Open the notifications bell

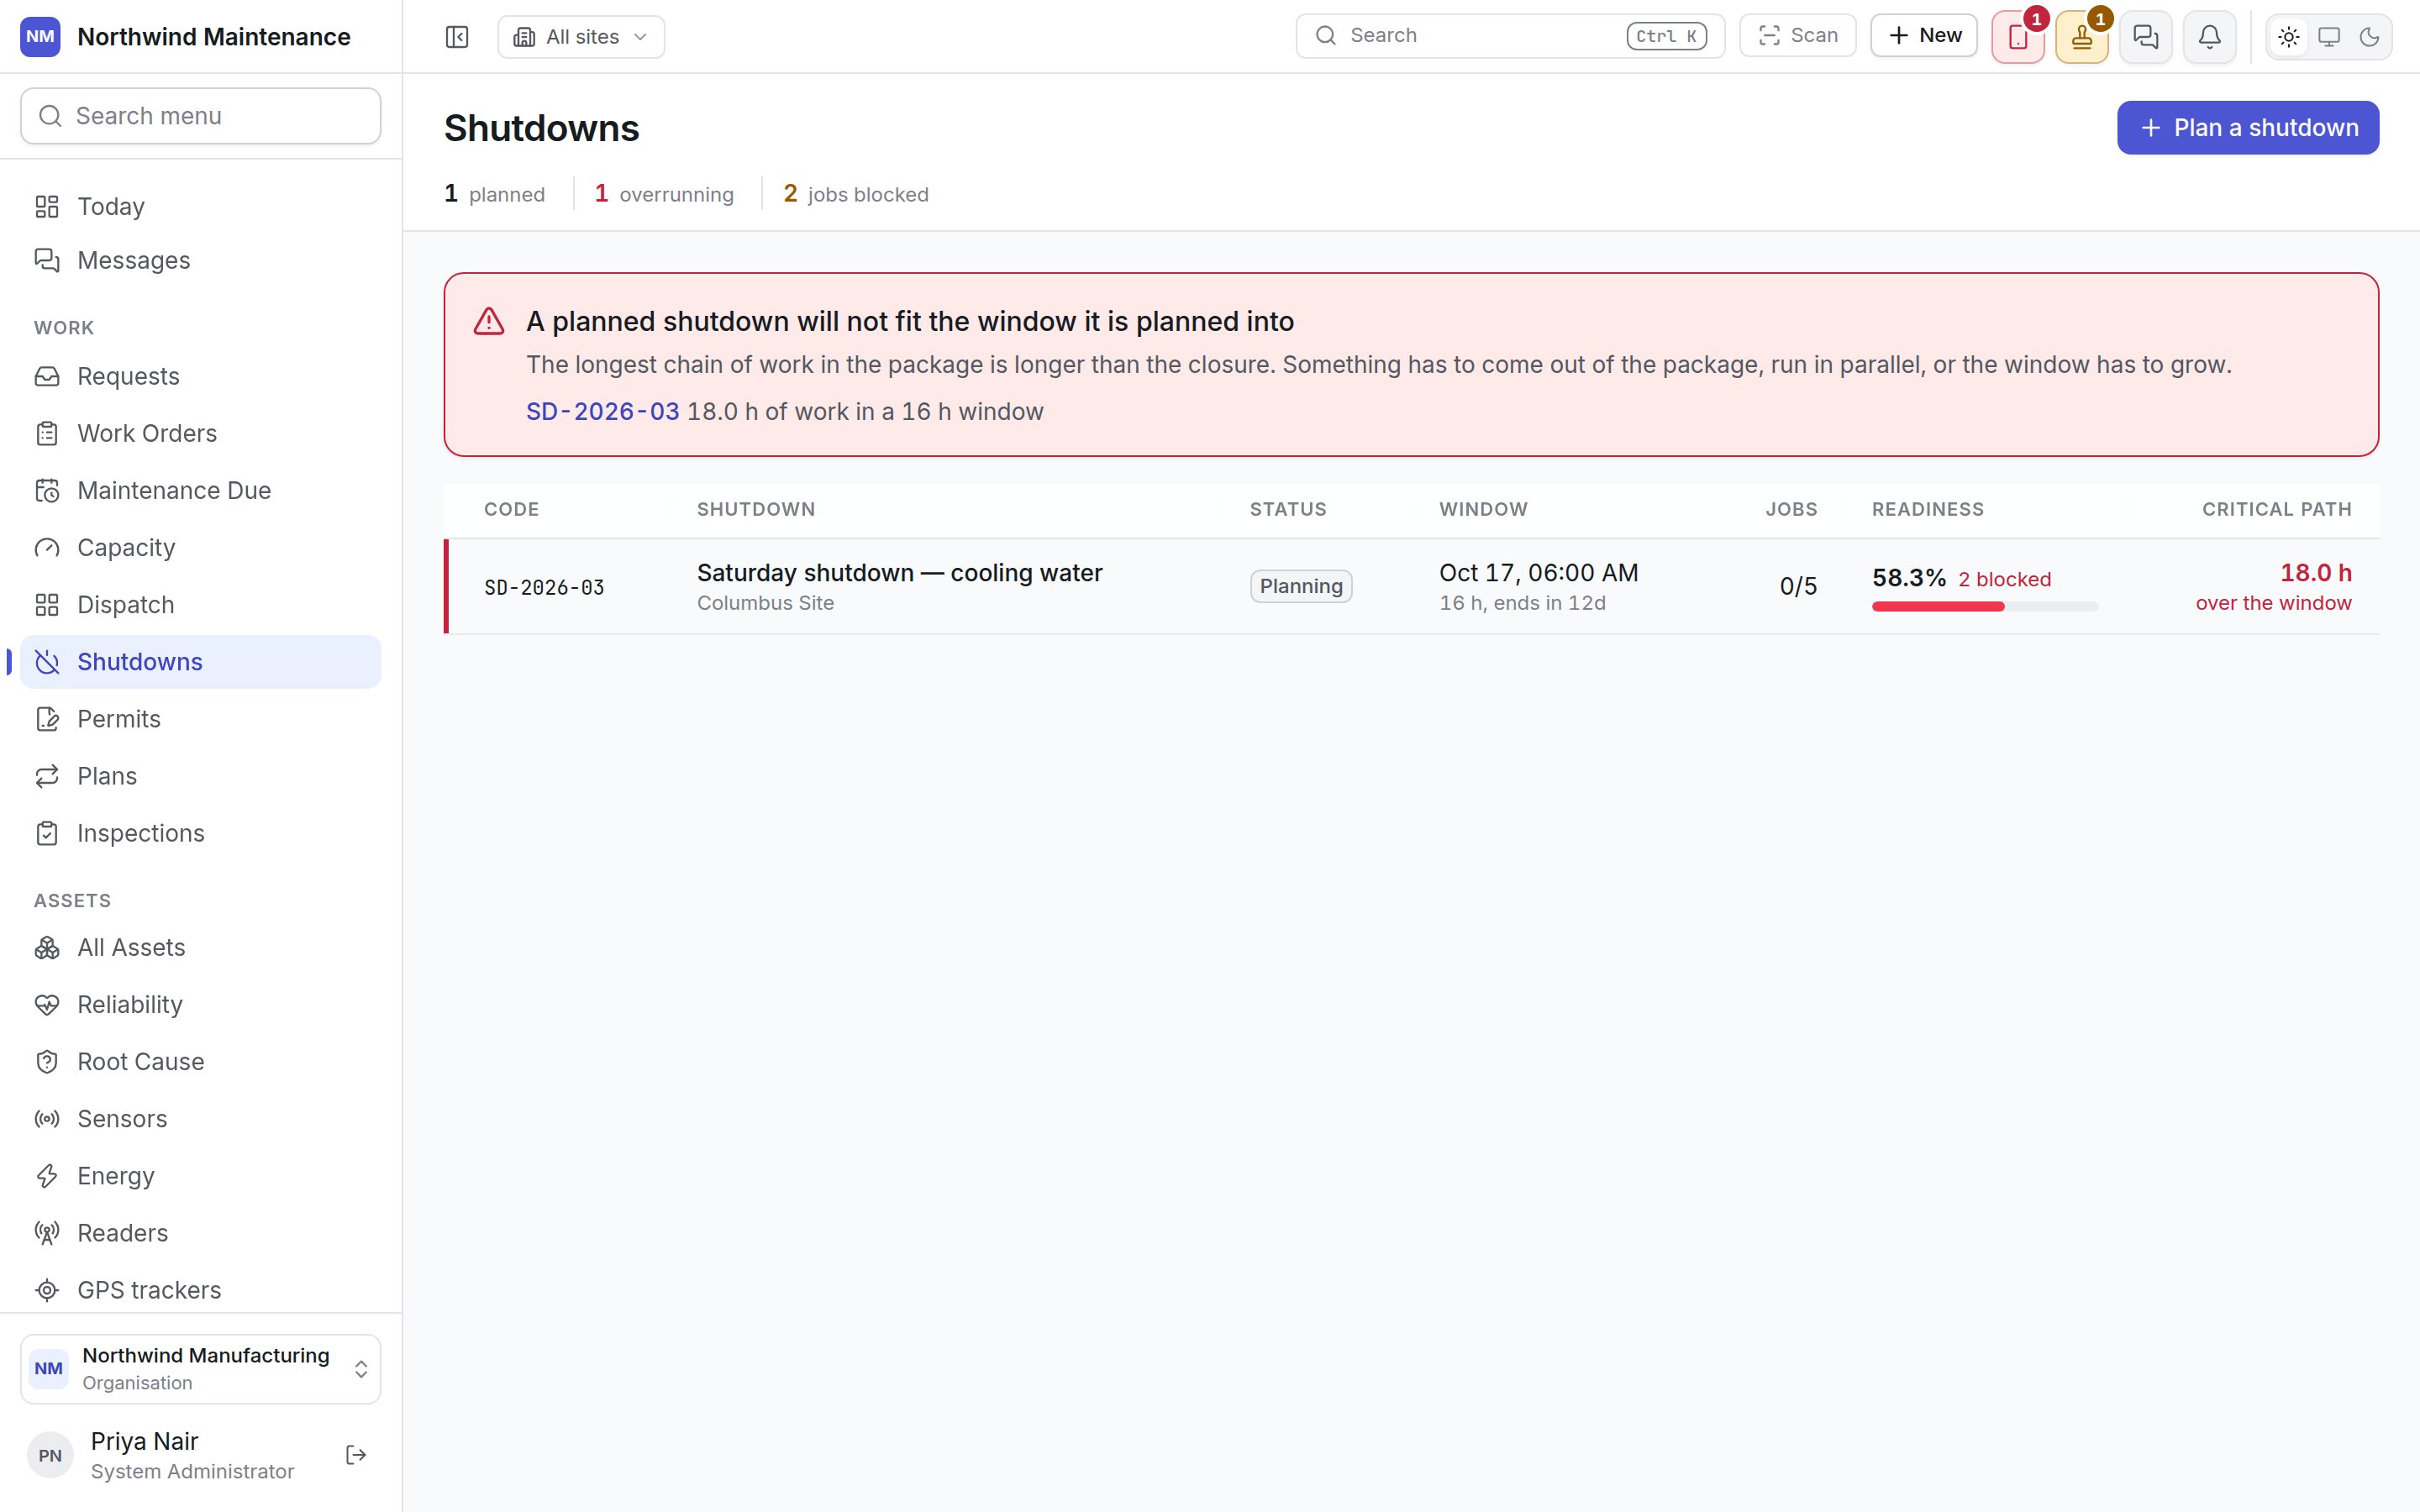(x=2210, y=38)
